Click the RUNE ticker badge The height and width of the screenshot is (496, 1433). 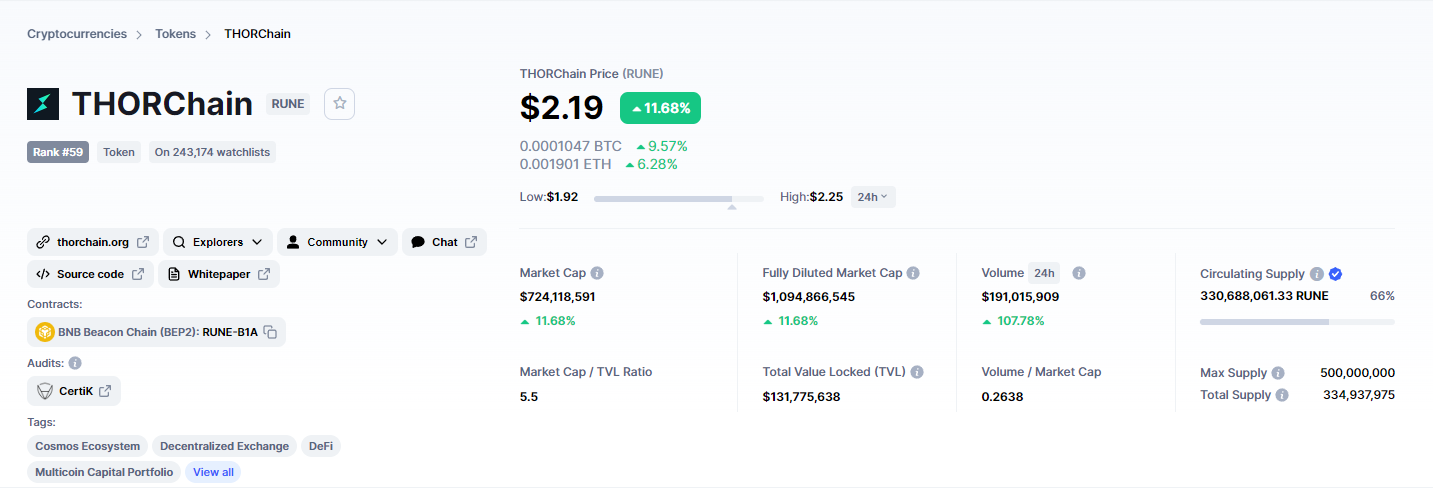coord(288,103)
